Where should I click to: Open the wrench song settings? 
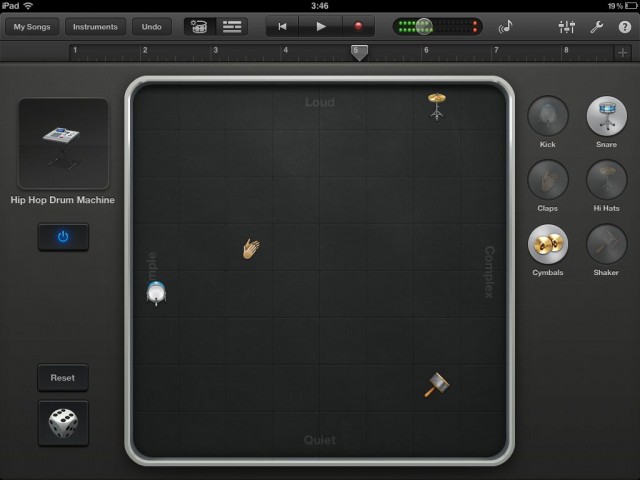tap(597, 26)
